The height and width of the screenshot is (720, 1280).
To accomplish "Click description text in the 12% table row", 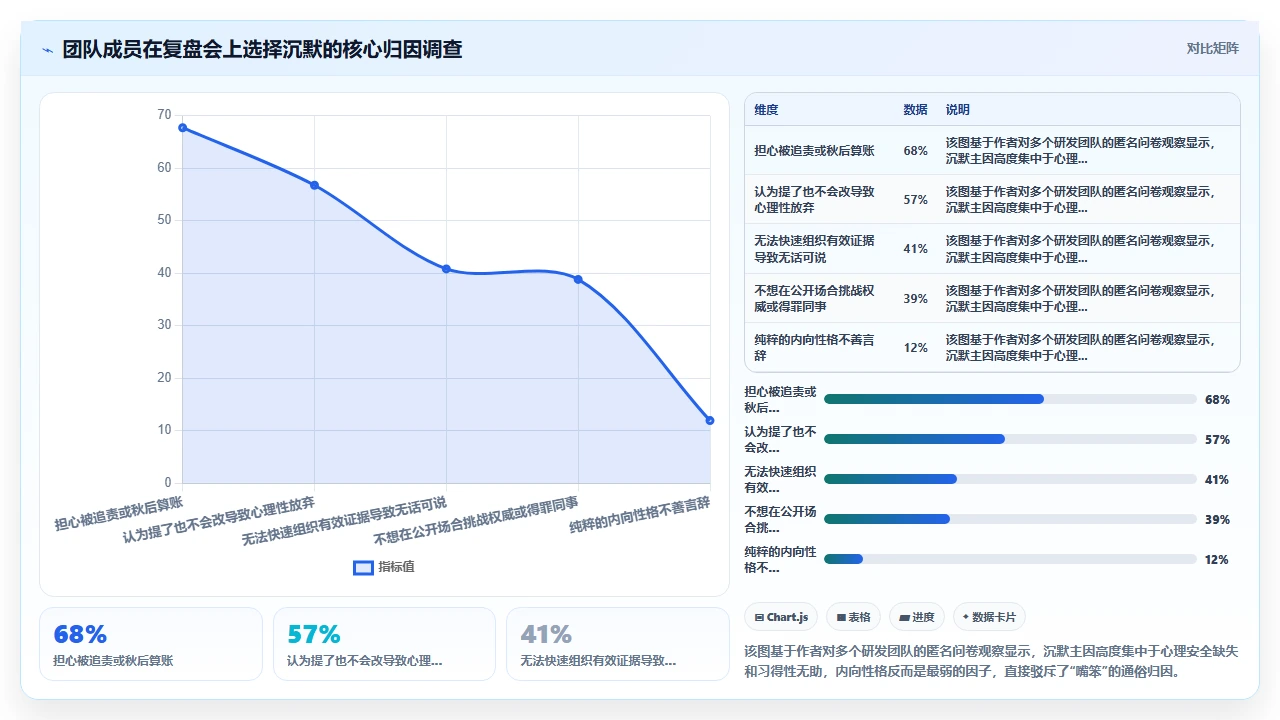I will click(x=1081, y=348).
